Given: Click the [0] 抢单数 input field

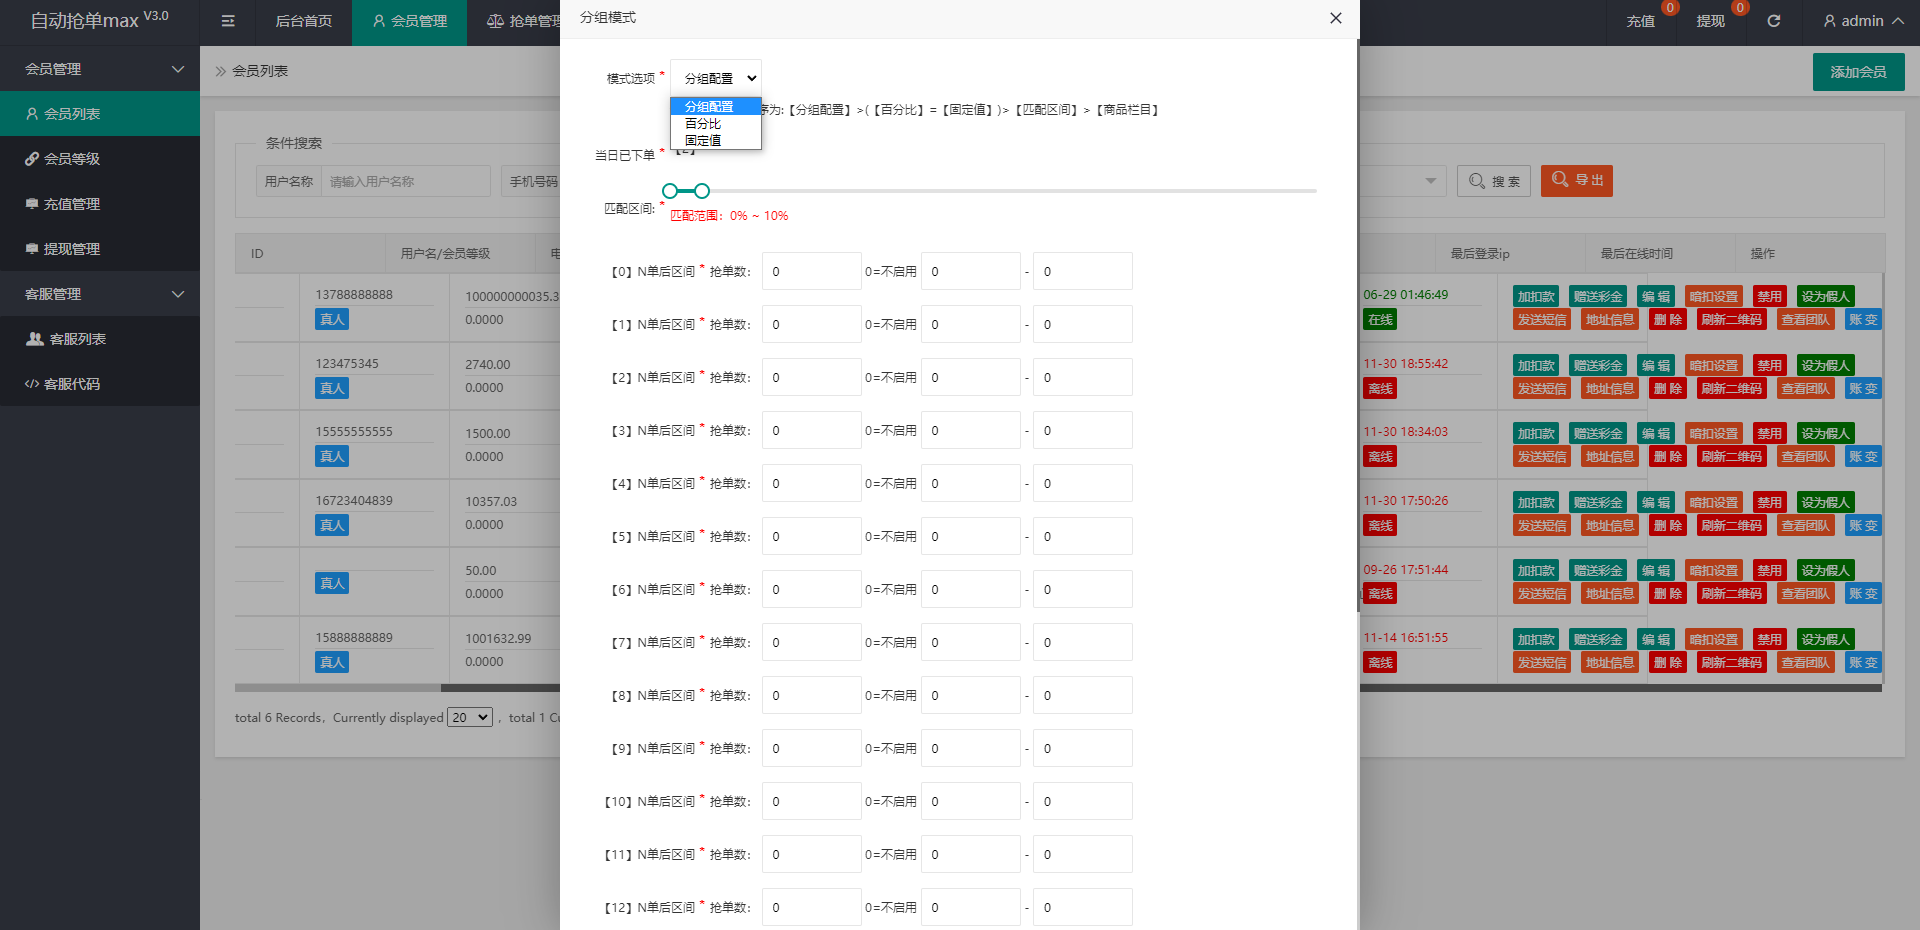Looking at the screenshot, I should [811, 271].
